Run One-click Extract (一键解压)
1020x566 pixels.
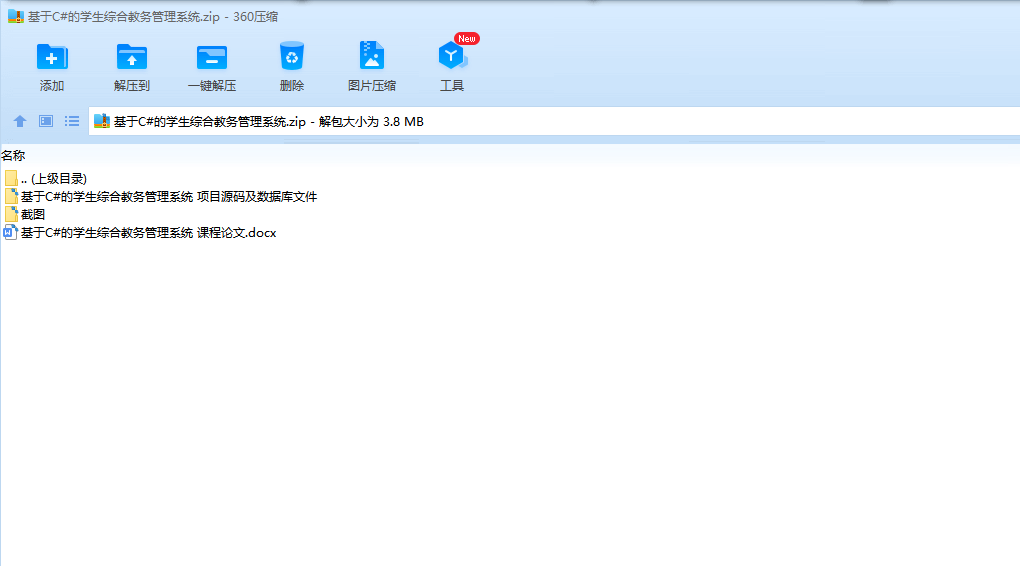[x=211, y=57]
